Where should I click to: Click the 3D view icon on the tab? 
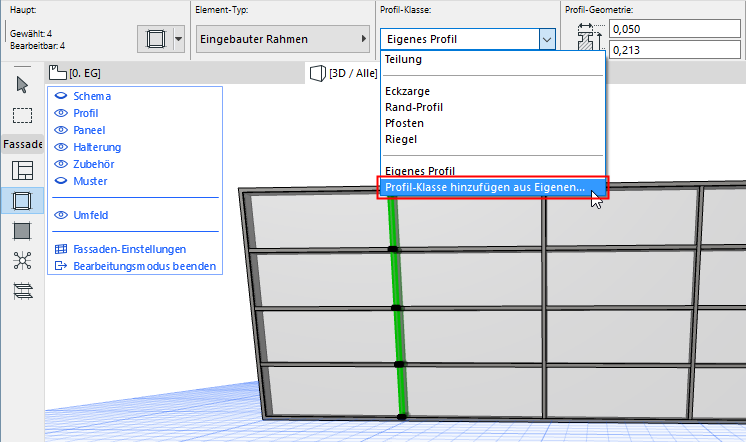tap(317, 73)
